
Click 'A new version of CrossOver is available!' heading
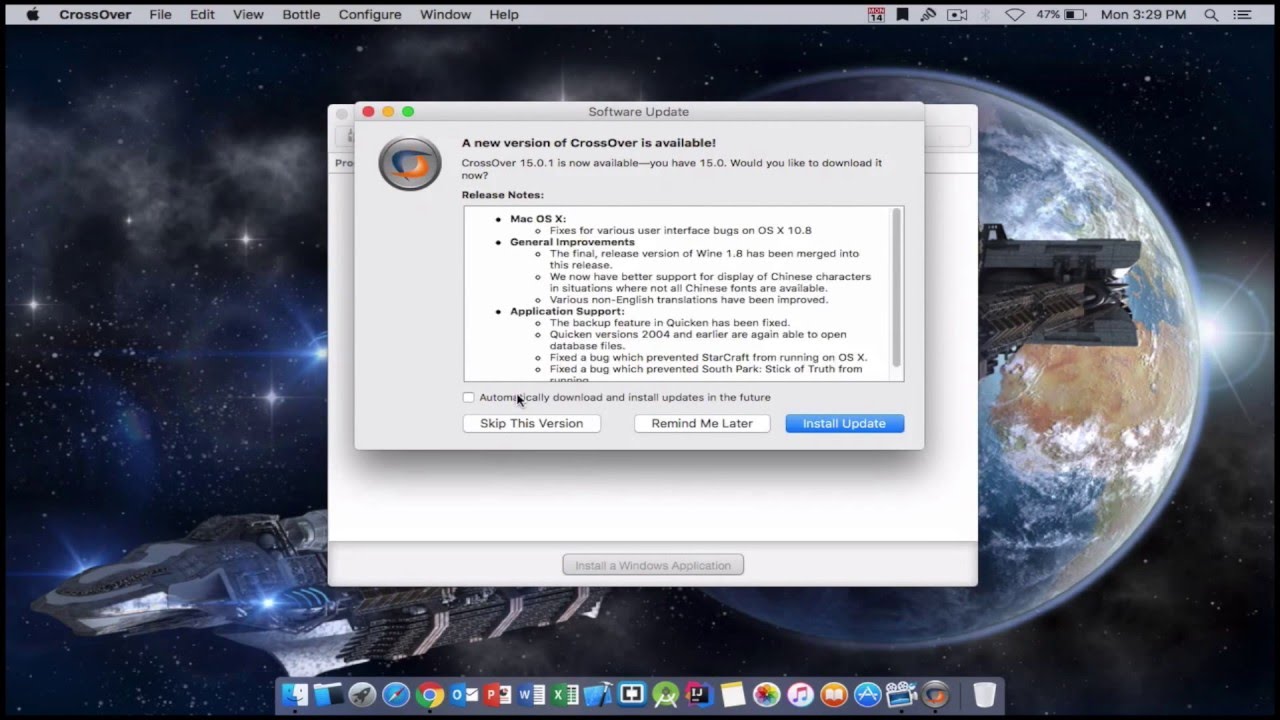[588, 143]
